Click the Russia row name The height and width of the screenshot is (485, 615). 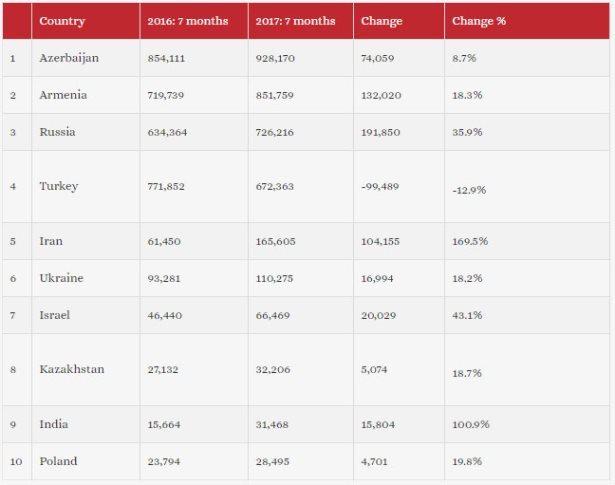tap(58, 132)
